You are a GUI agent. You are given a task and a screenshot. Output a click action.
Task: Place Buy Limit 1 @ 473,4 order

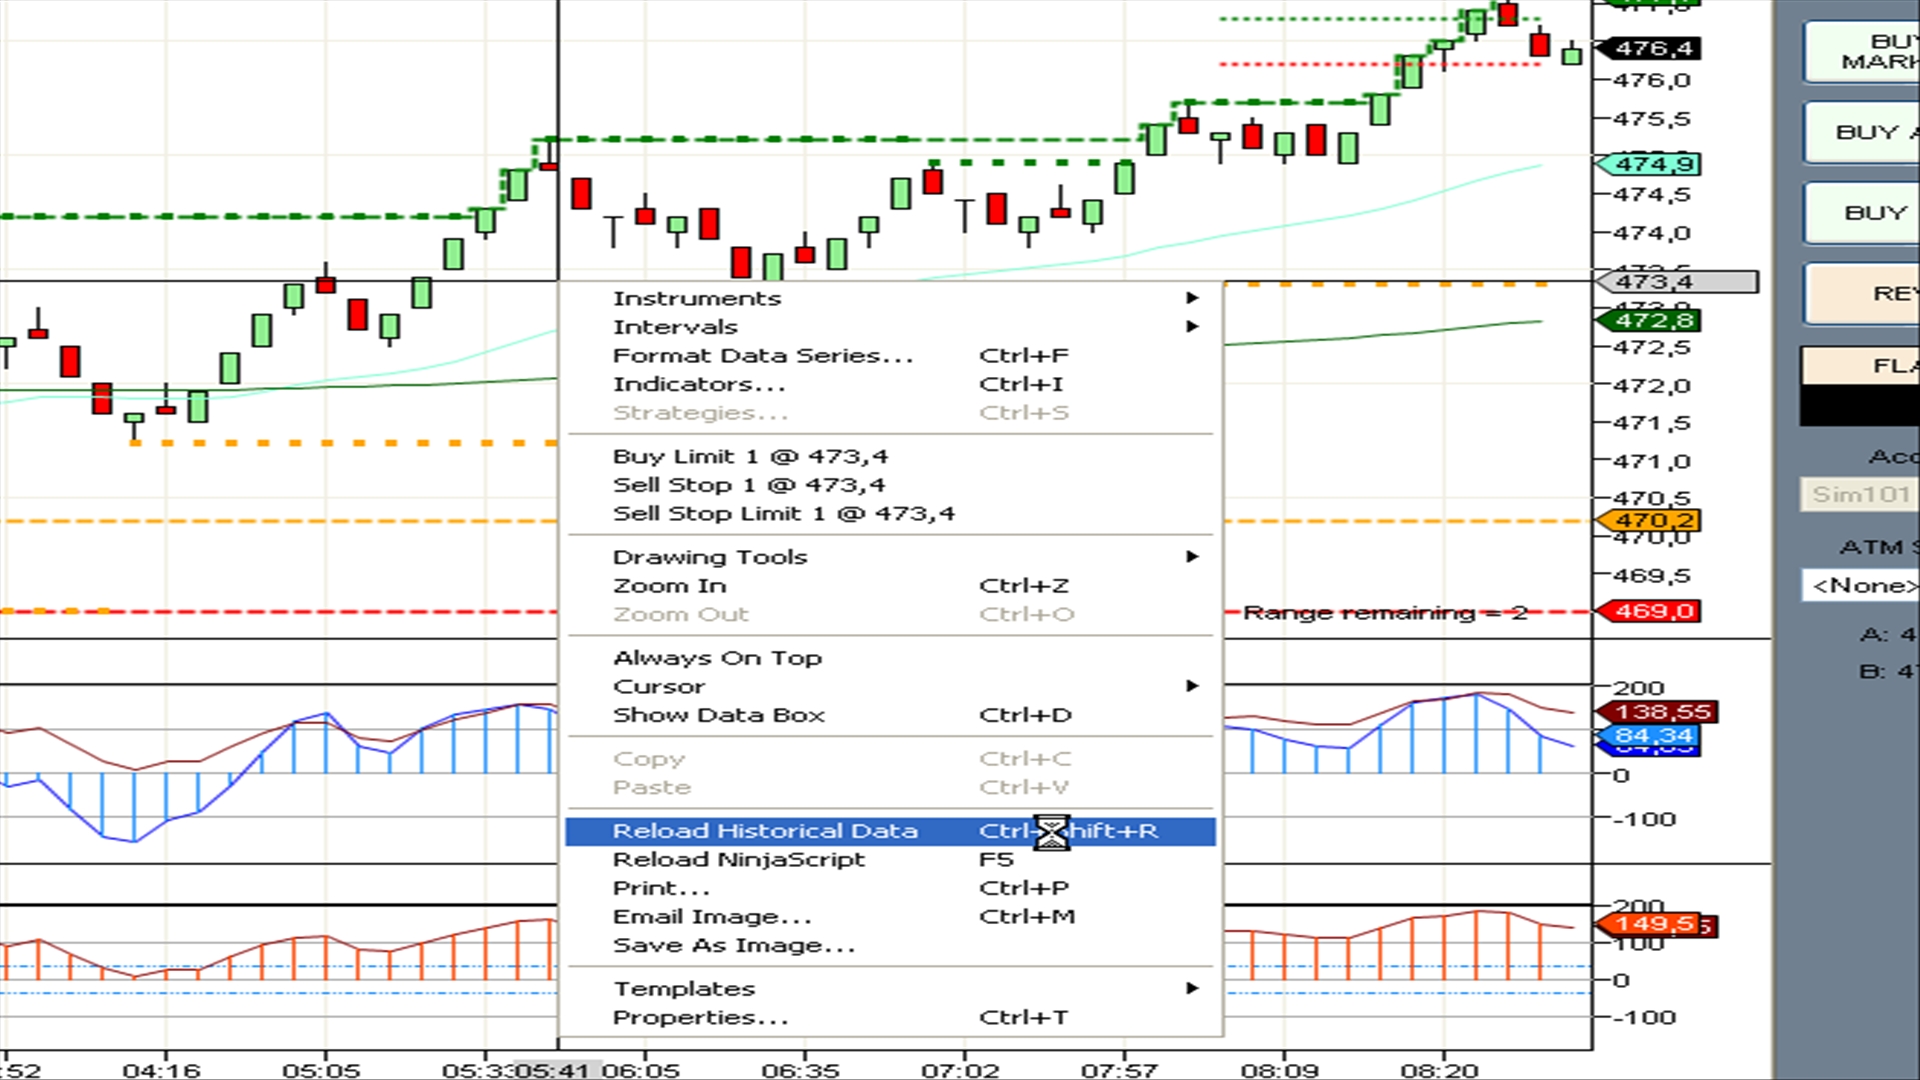click(x=750, y=457)
